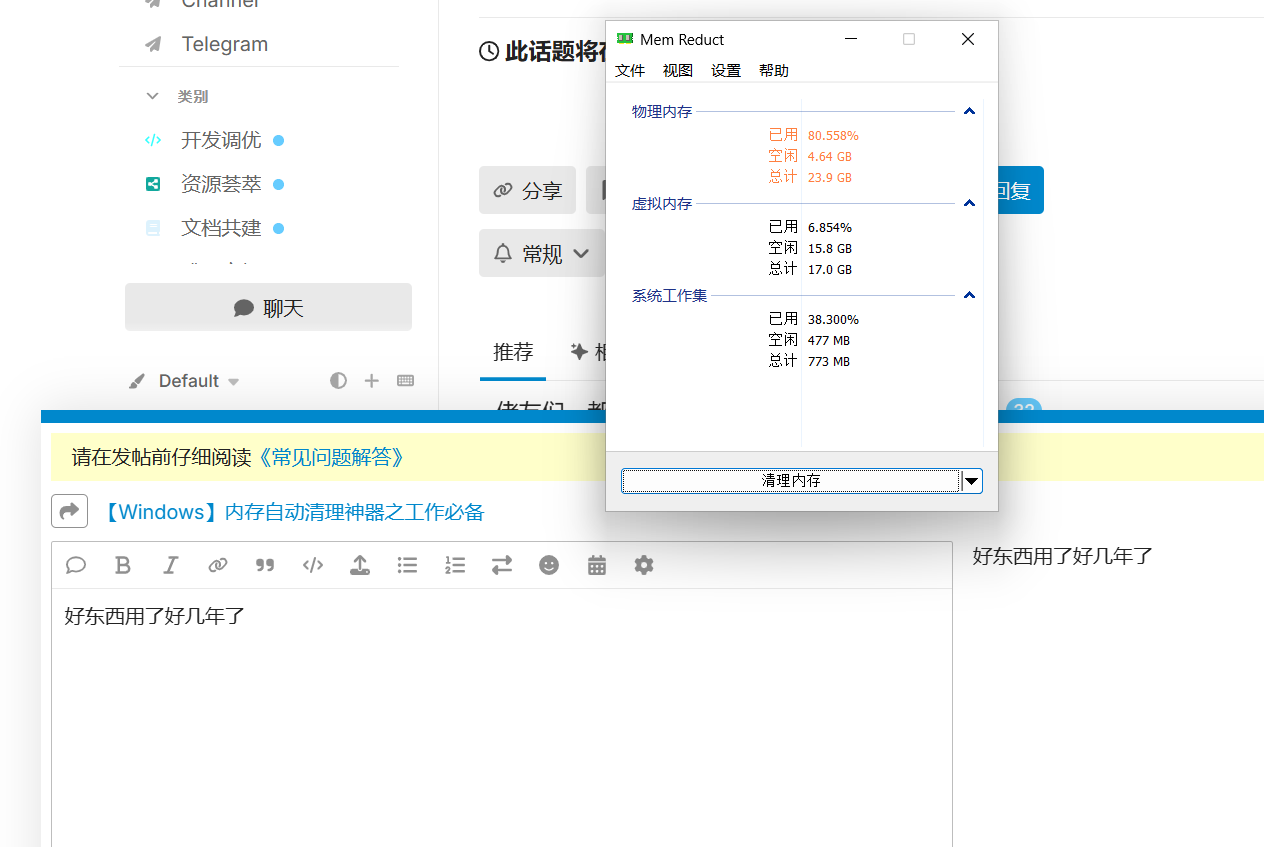The height and width of the screenshot is (847, 1264).
Task: Open the 常规 notification level dropdown
Action: tap(541, 254)
